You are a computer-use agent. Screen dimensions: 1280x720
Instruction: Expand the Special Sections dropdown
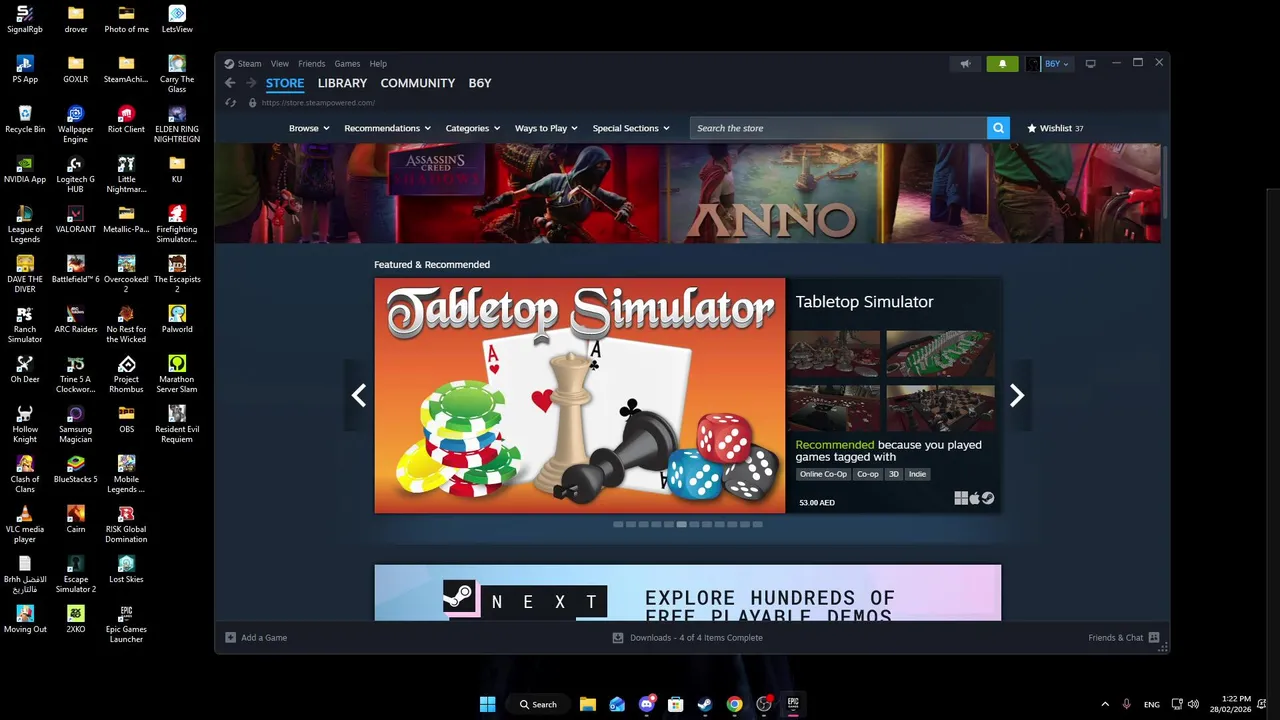[631, 128]
